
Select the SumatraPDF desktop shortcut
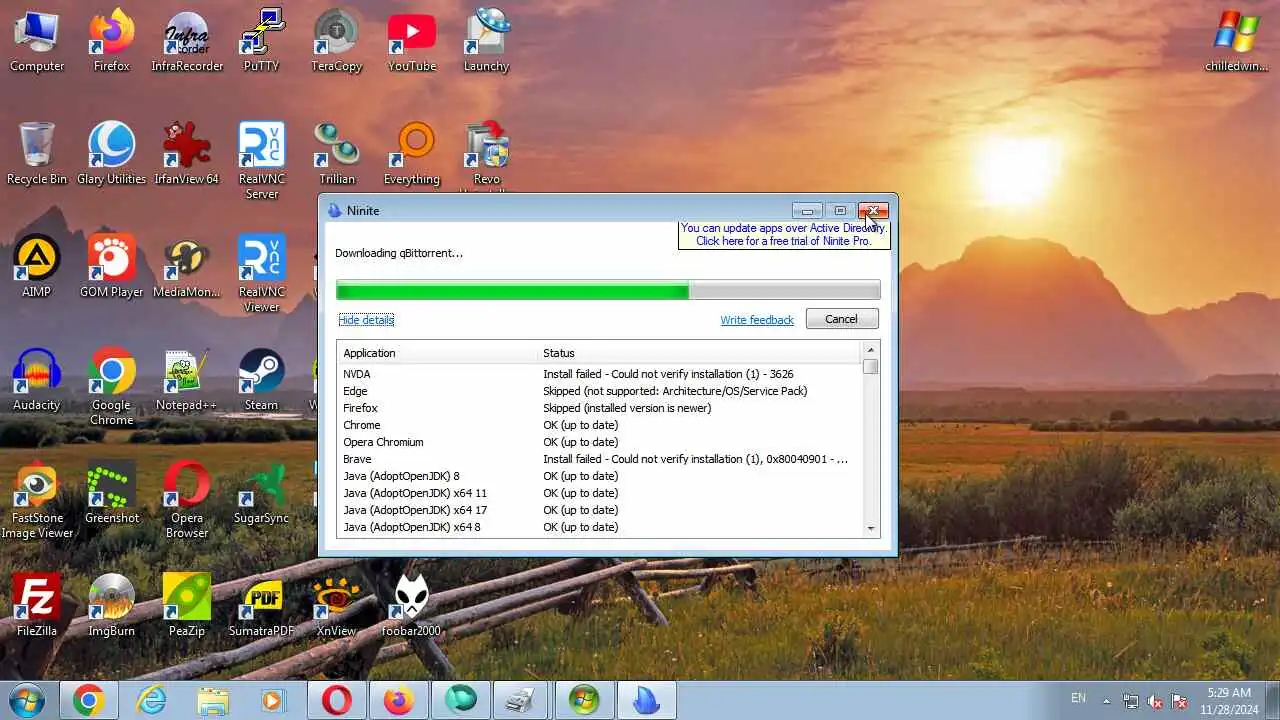click(262, 605)
